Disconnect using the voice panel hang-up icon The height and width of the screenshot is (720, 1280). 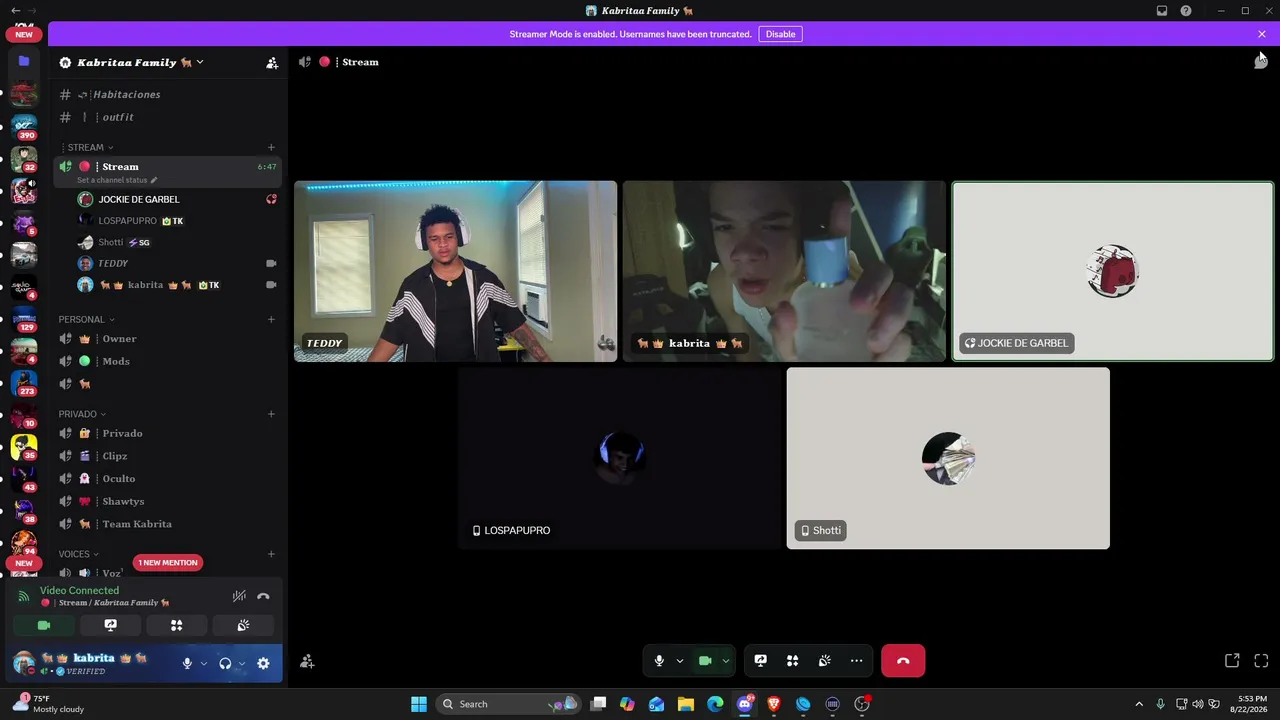click(x=263, y=596)
